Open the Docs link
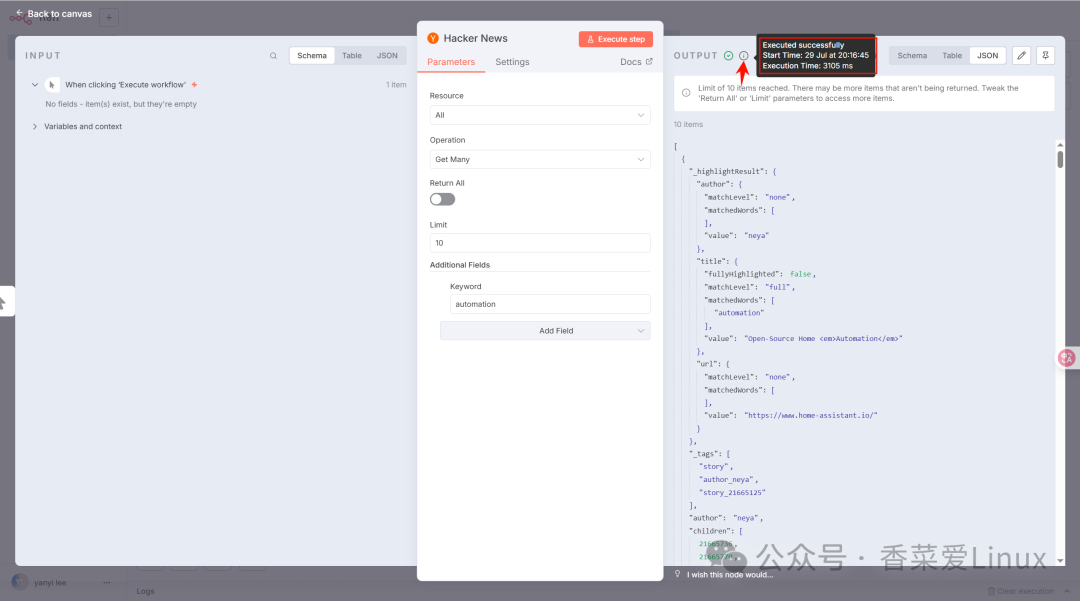Screen dimensions: 1080x601 636,62
